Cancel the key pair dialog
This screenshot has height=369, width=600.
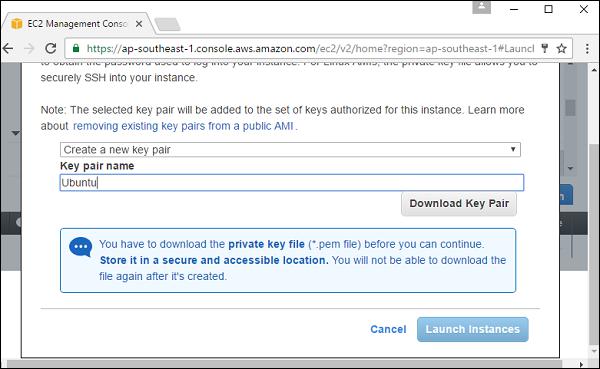click(x=388, y=329)
